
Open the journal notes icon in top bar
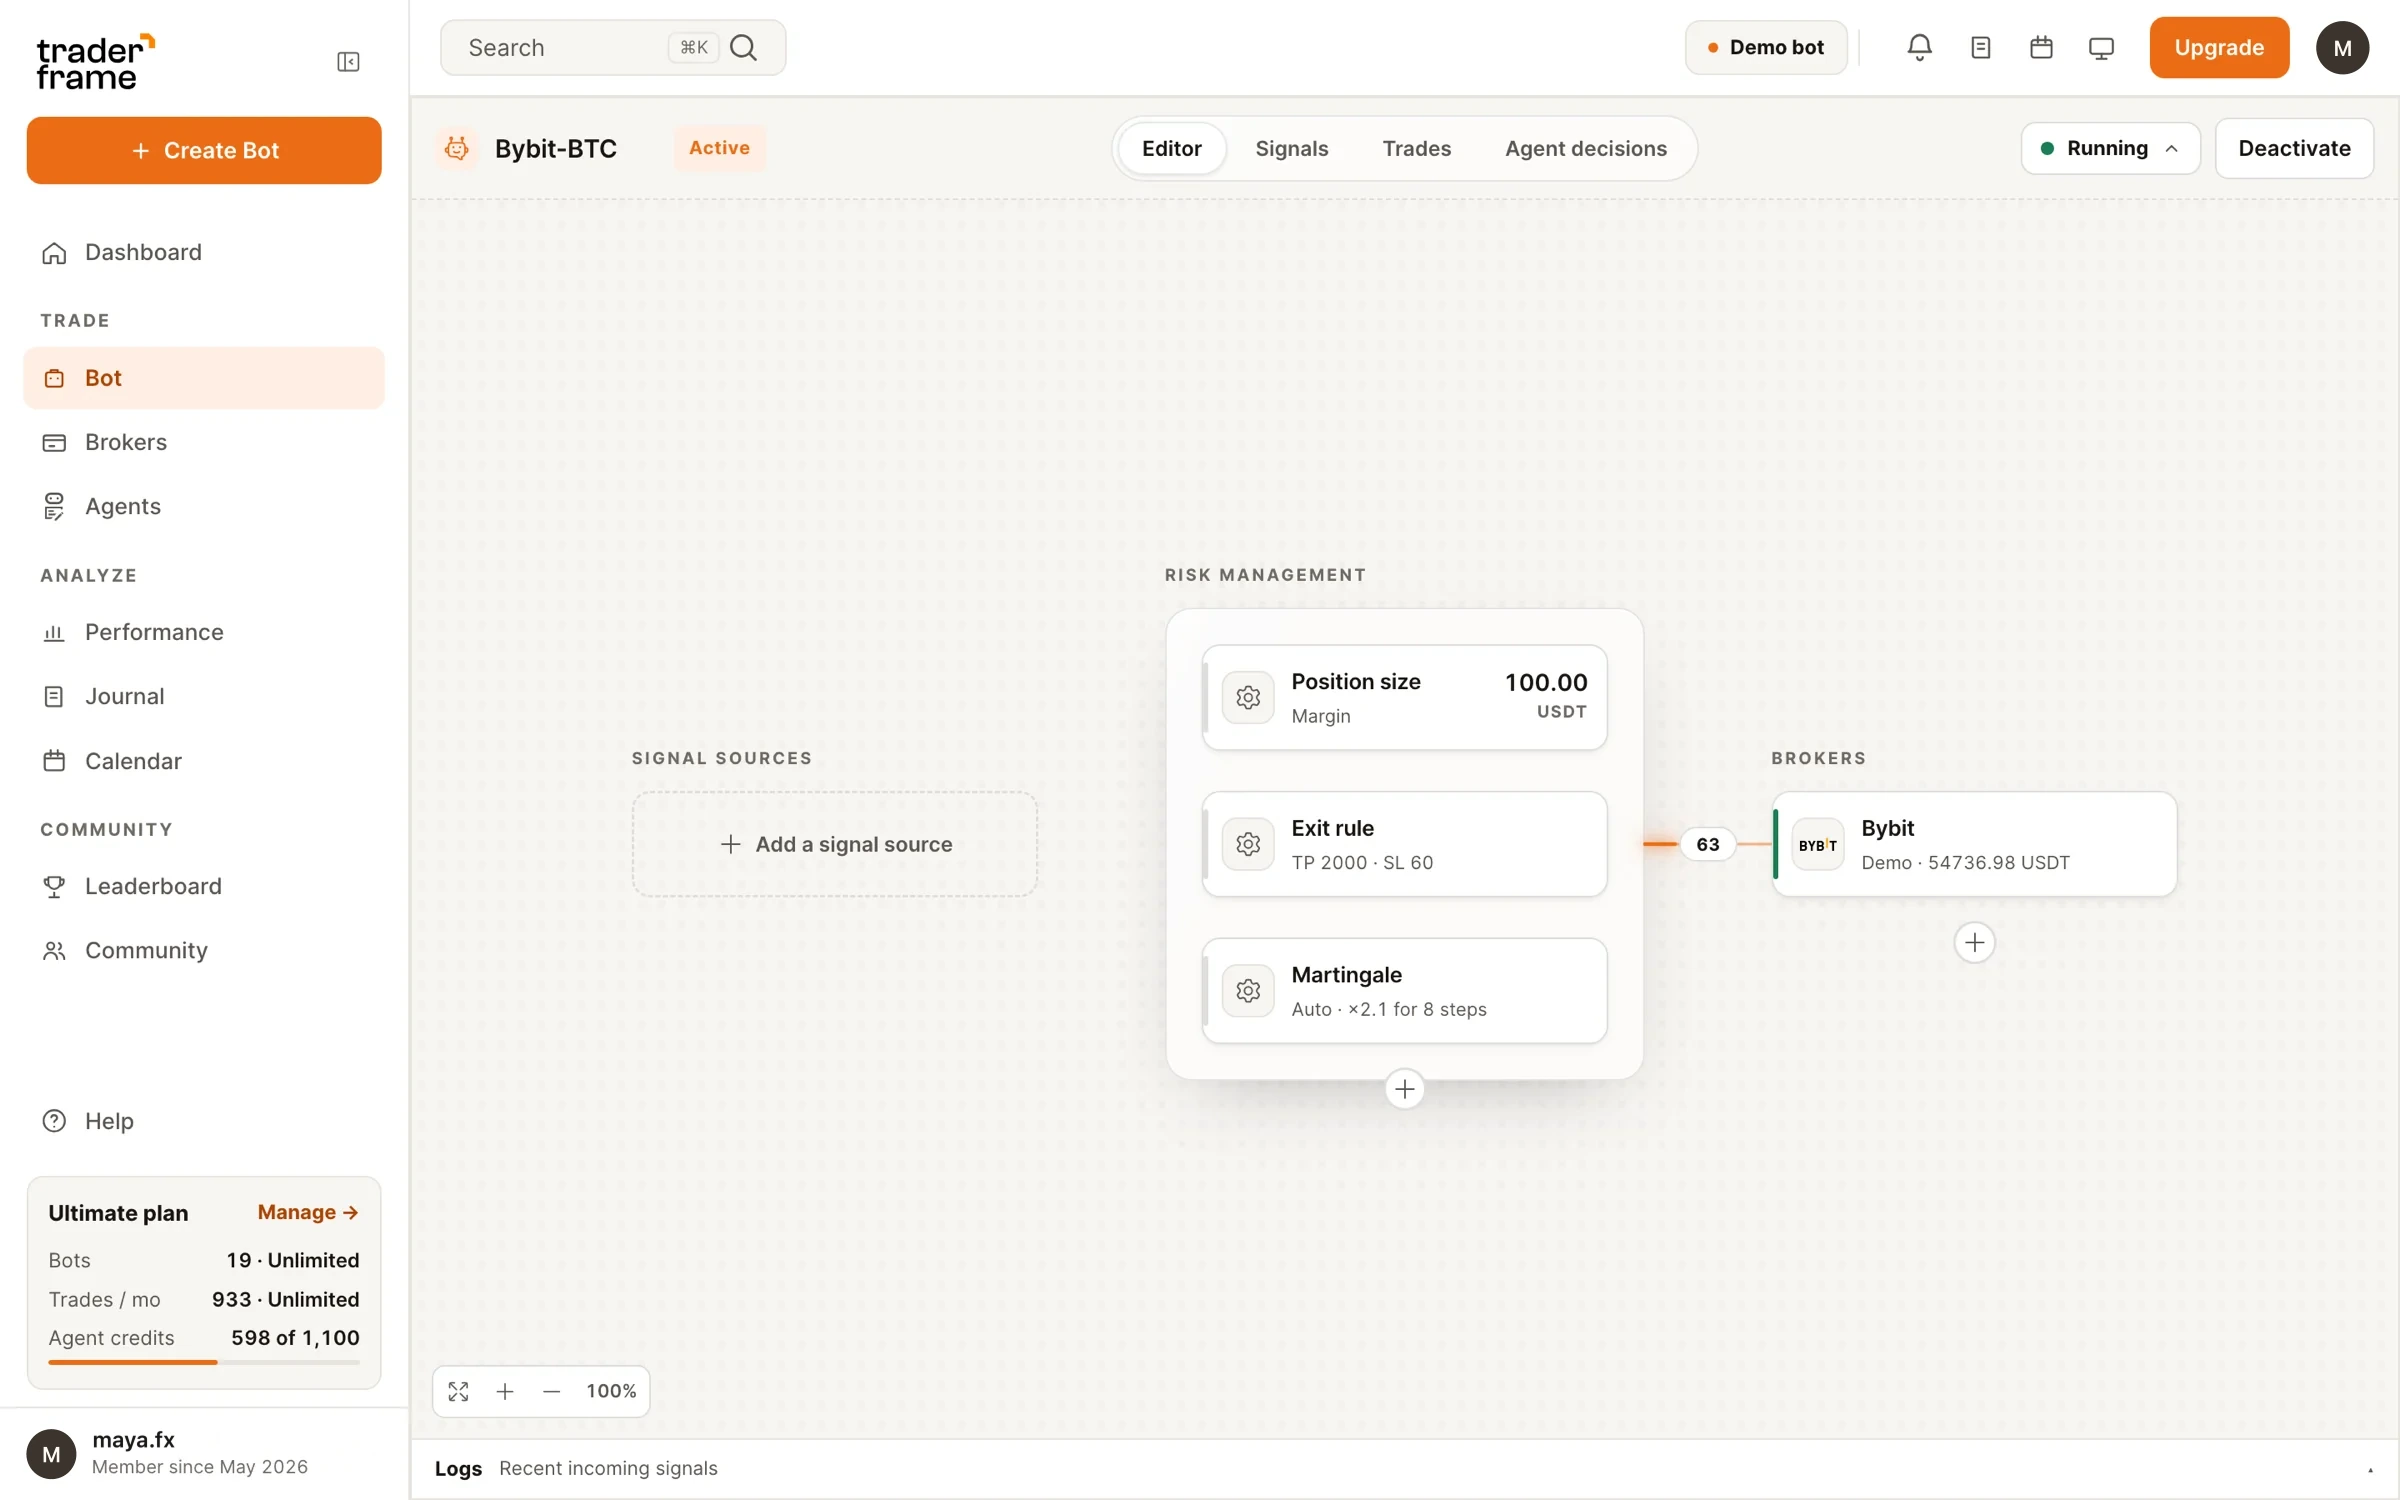[x=1980, y=47]
